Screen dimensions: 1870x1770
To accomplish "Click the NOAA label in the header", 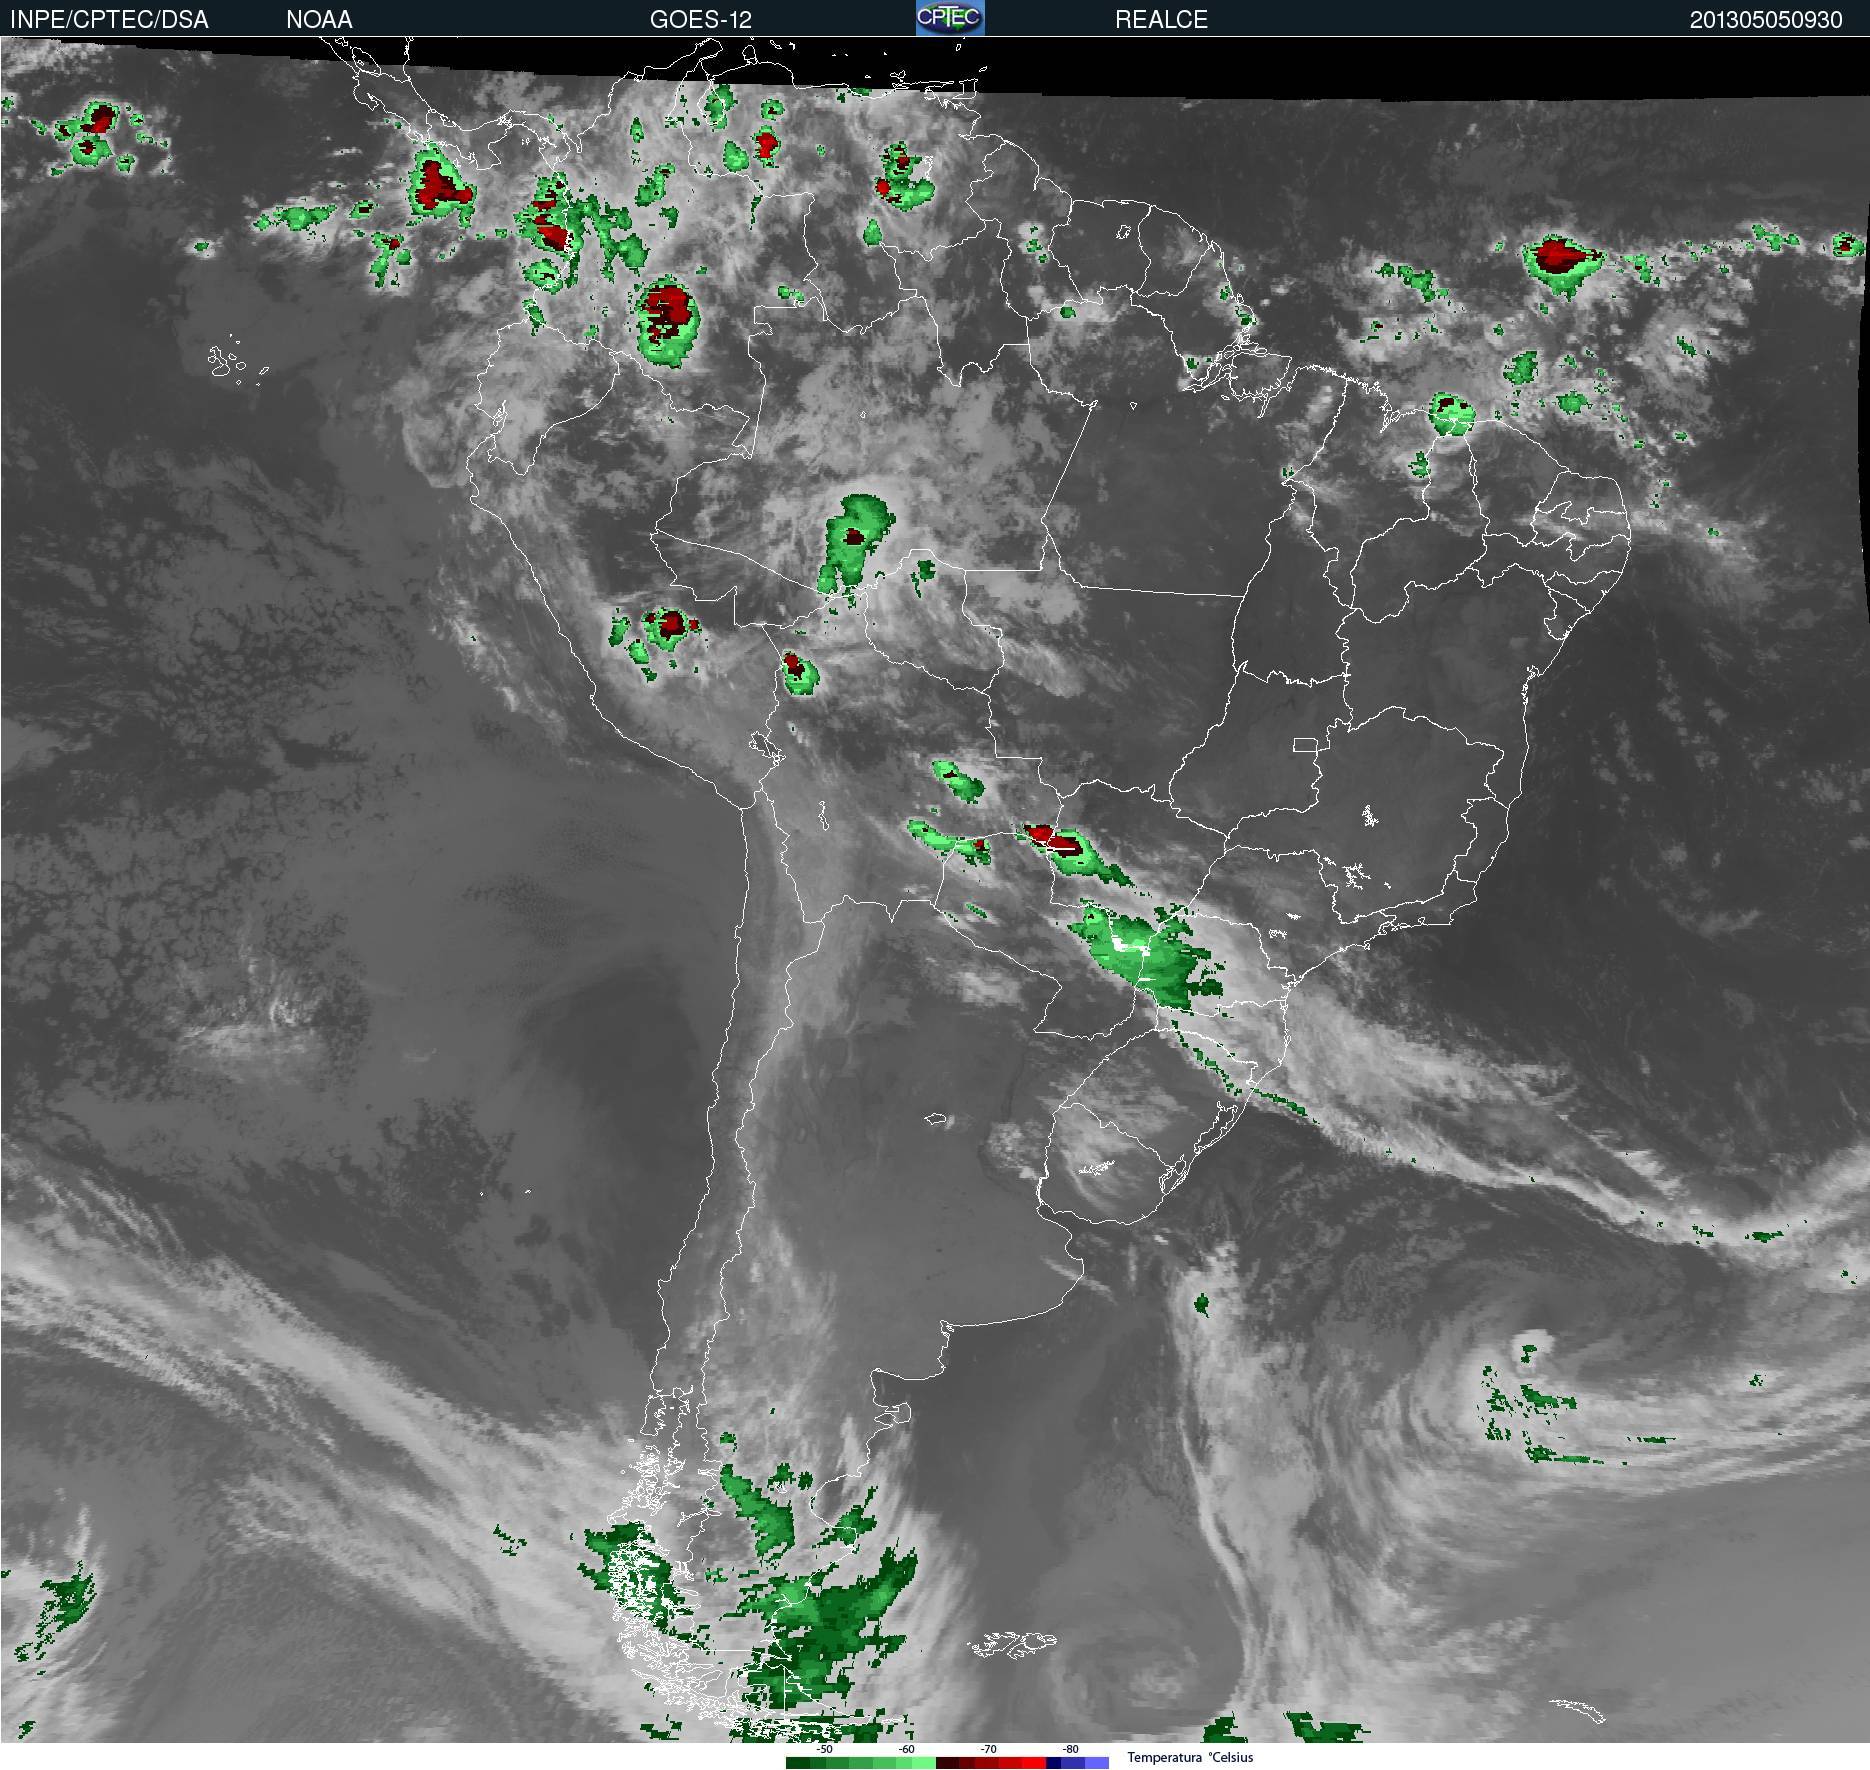I will tap(319, 20).
